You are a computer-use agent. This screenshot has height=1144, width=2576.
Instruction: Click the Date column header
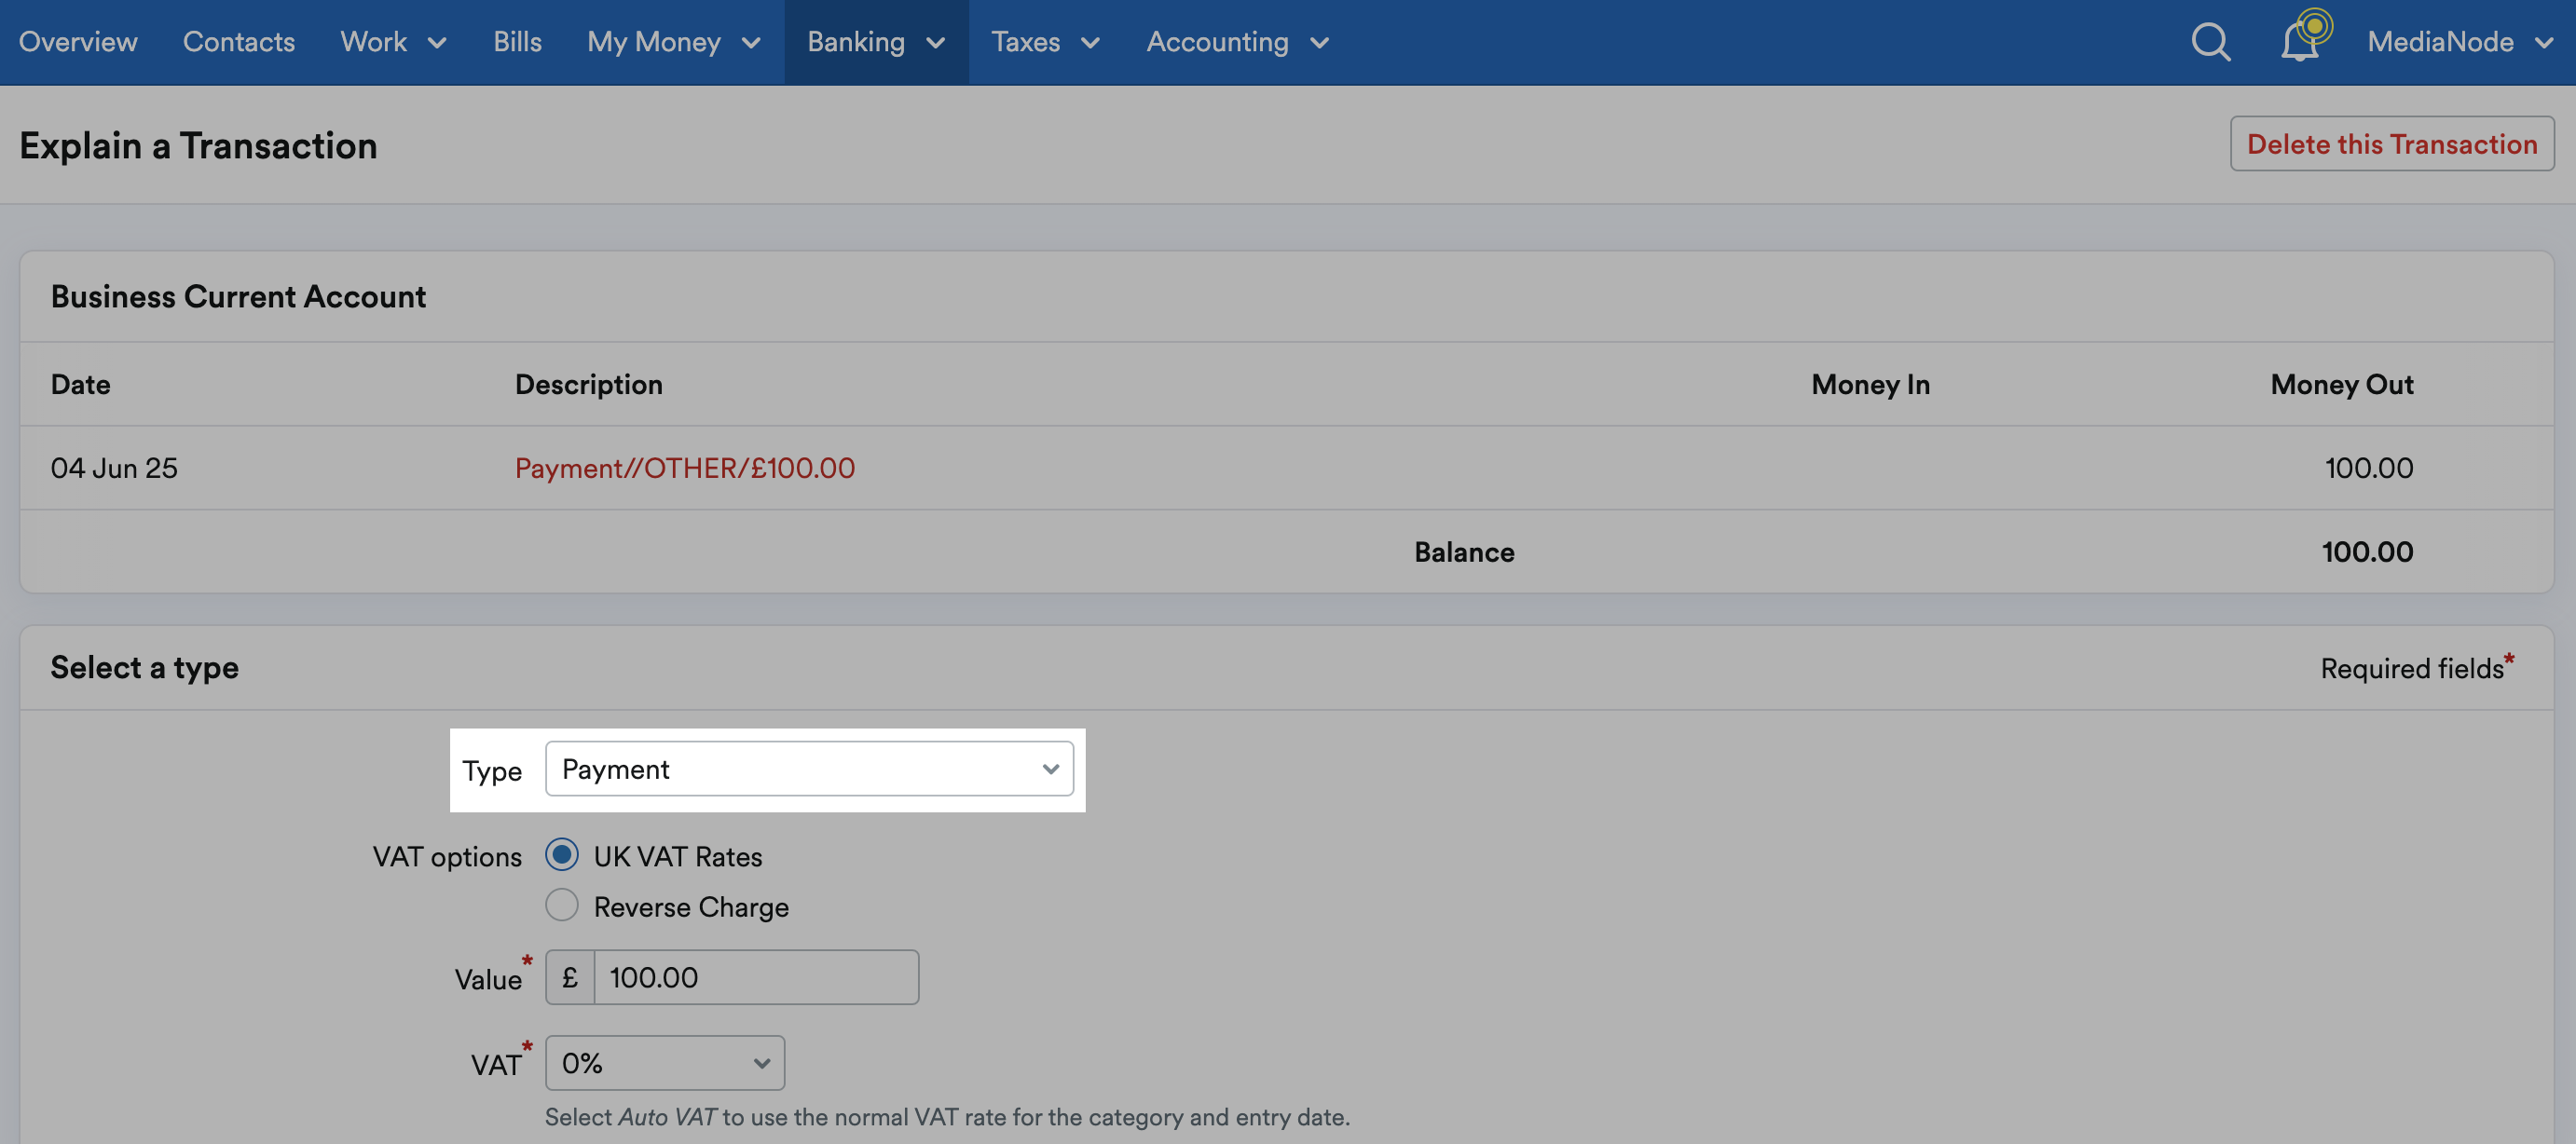(81, 384)
